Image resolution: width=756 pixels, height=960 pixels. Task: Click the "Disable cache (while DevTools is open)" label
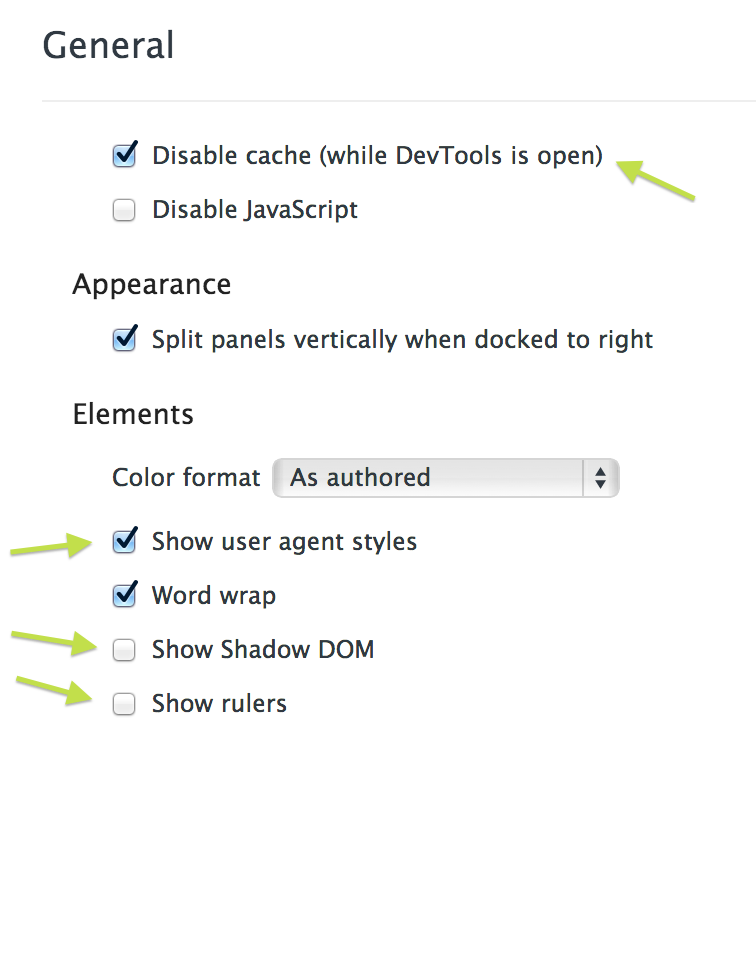pos(377,156)
